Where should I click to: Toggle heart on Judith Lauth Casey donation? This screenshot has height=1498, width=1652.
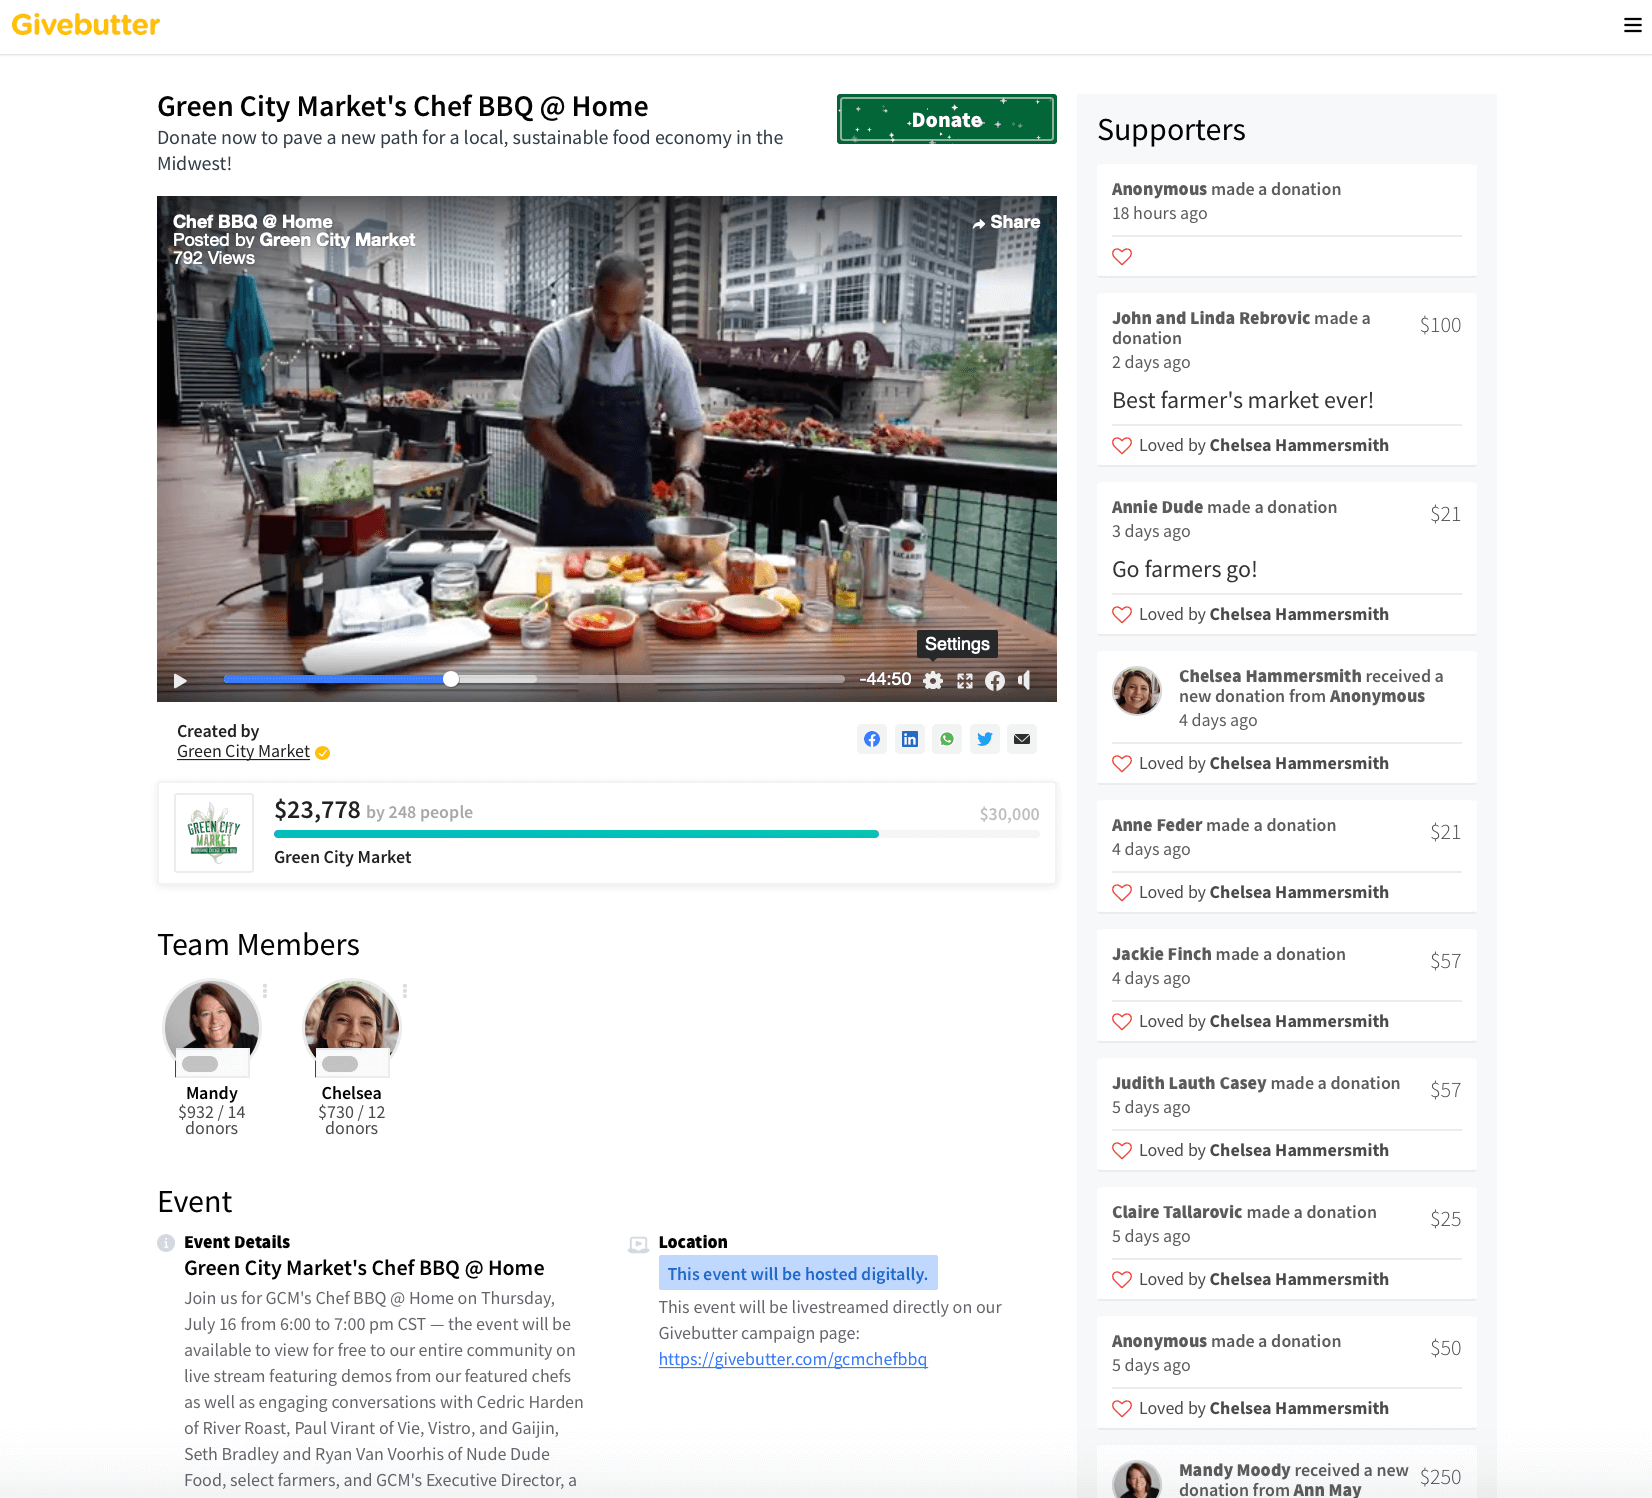pos(1122,1150)
